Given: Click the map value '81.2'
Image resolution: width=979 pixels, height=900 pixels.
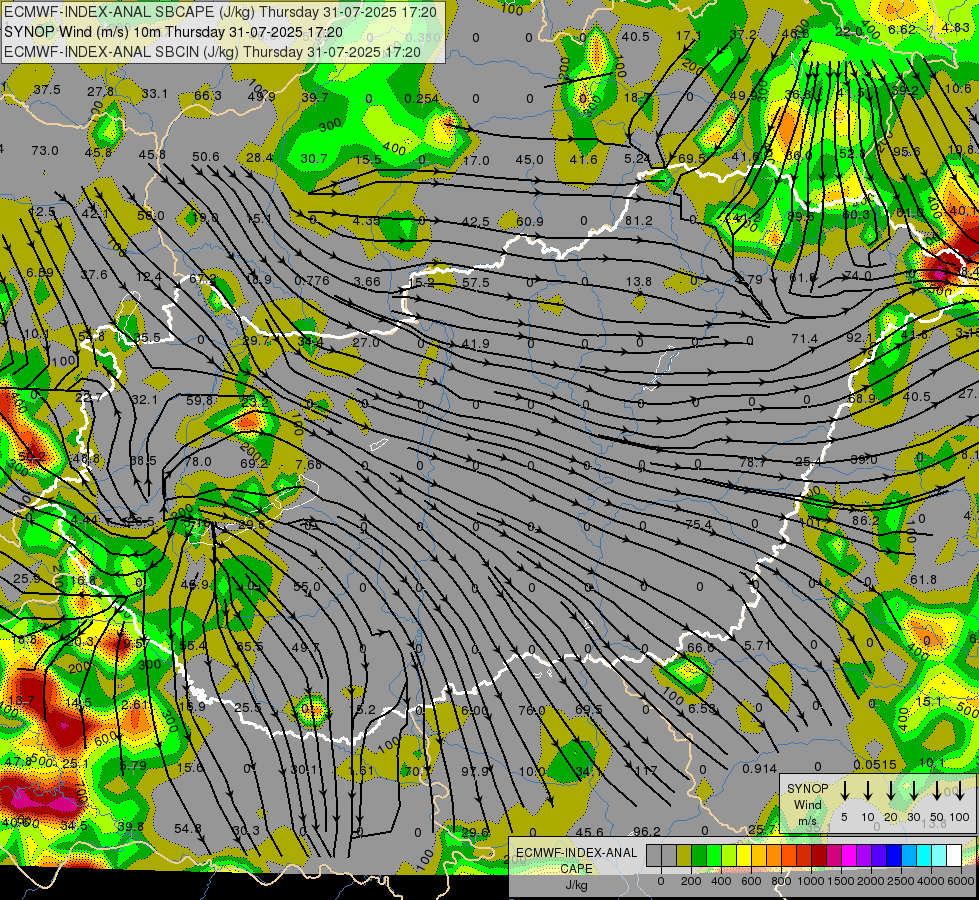Looking at the screenshot, I should pyautogui.click(x=638, y=220).
